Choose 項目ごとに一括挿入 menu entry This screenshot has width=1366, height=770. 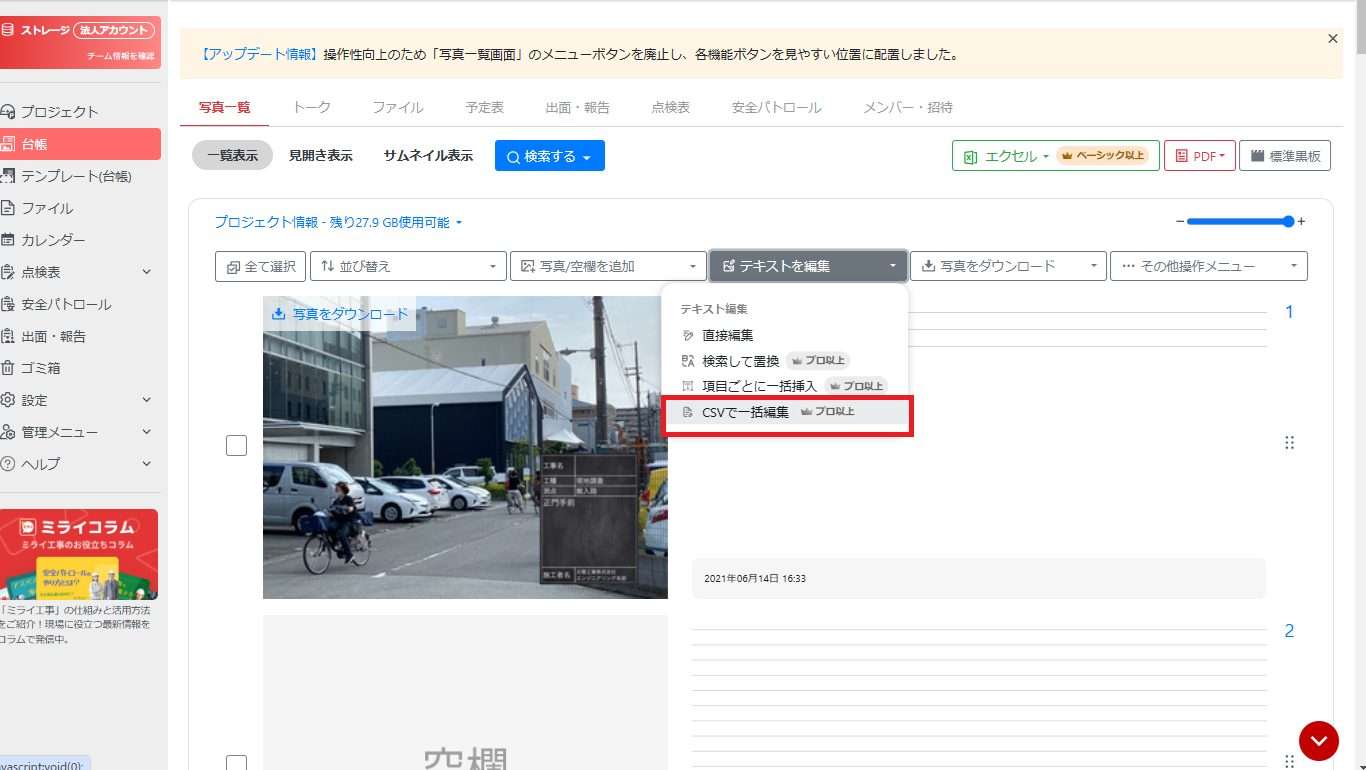click(785, 386)
